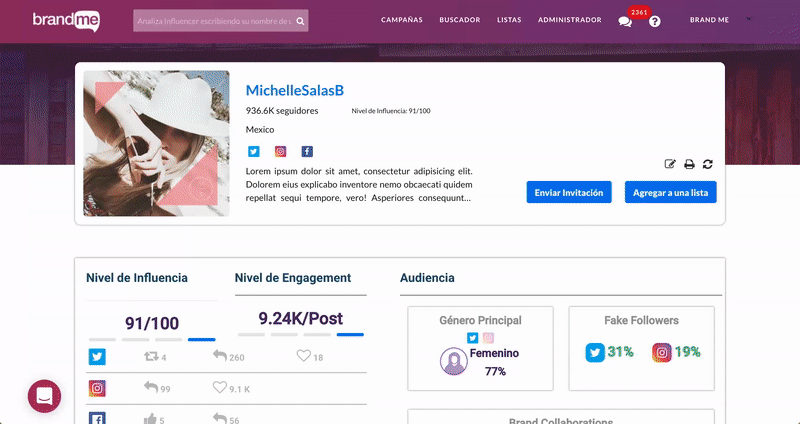Click the retweet icon showing 4
The width and height of the screenshot is (800, 424).
[151, 356]
